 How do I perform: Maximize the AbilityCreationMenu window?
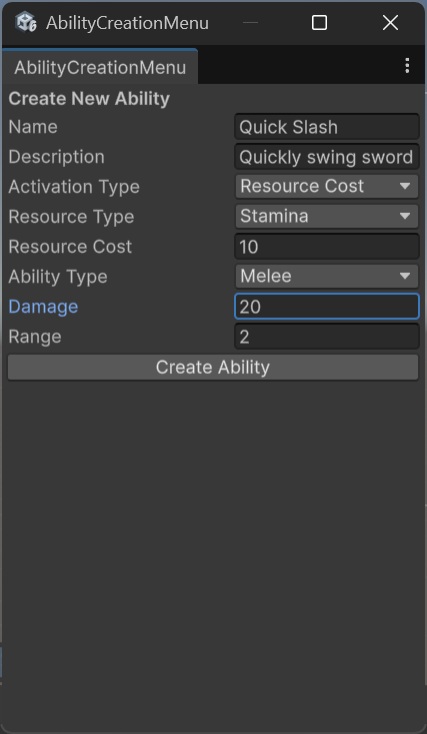319,22
